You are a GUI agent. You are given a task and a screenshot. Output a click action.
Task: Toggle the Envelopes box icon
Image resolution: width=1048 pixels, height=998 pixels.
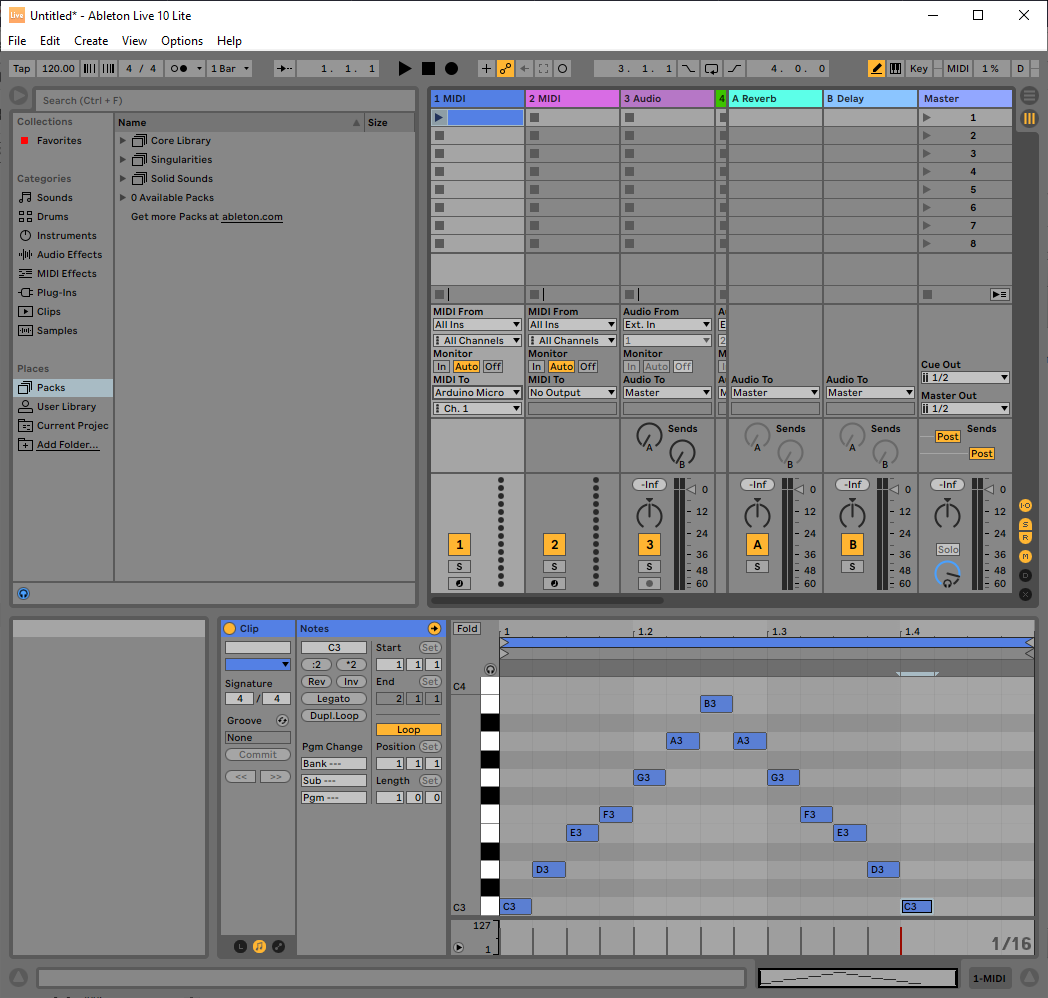coord(279,947)
